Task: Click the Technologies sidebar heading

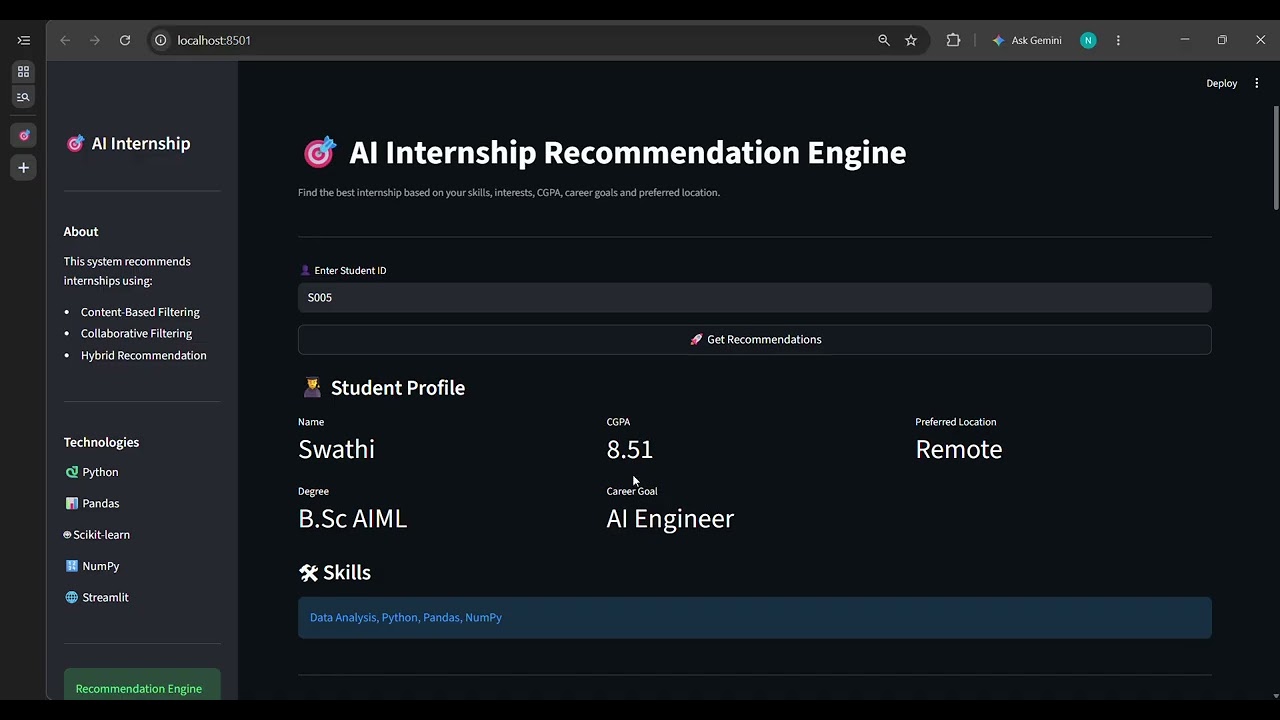Action: click(101, 442)
